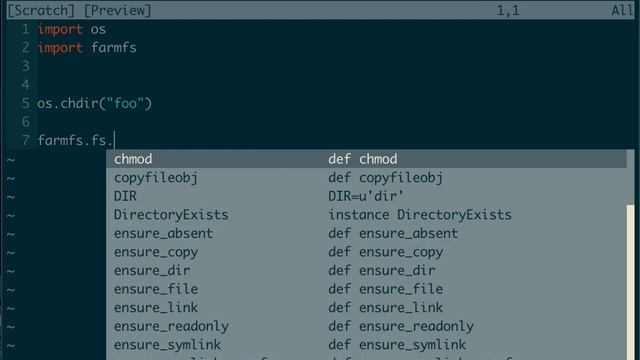Click the farmfs.fs. code on line 7
Viewport: 640px width, 360px height.
[x=75, y=140]
